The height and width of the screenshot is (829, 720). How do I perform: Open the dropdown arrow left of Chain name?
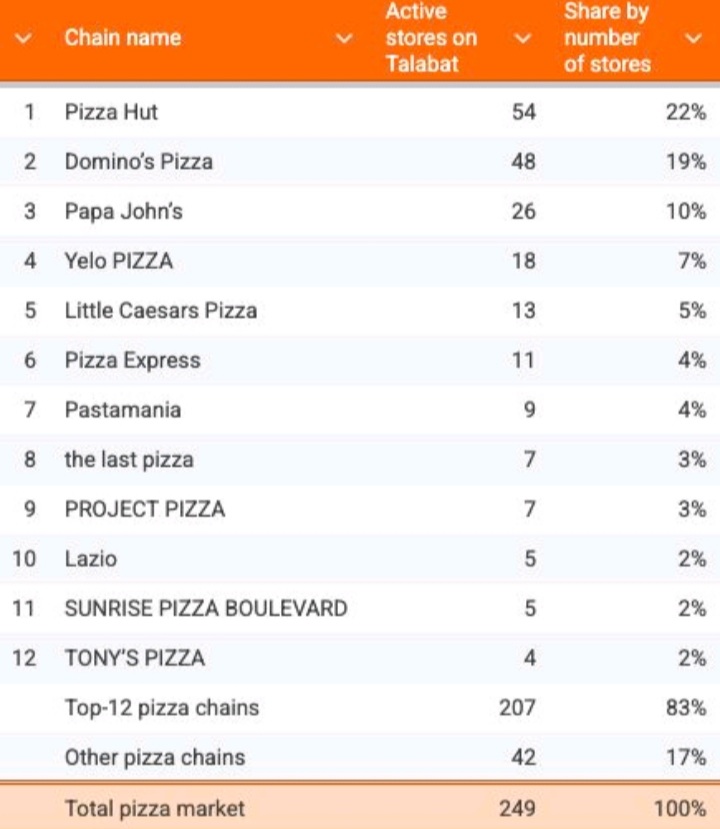(24, 38)
